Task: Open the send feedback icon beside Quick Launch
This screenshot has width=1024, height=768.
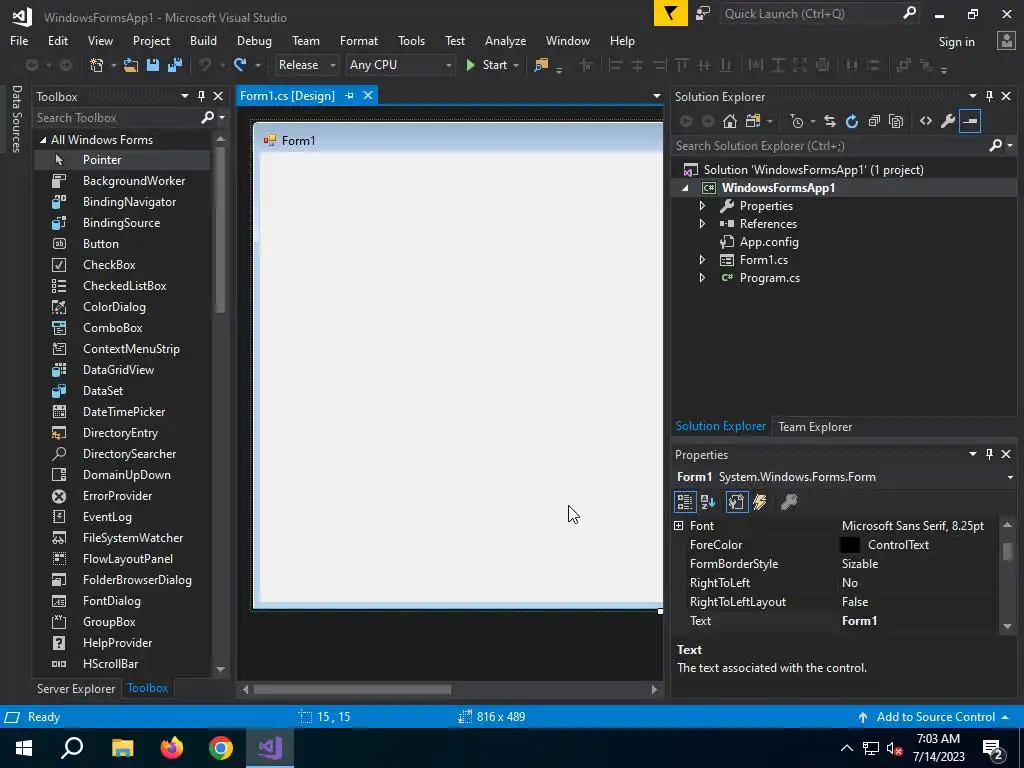Action: 703,13
